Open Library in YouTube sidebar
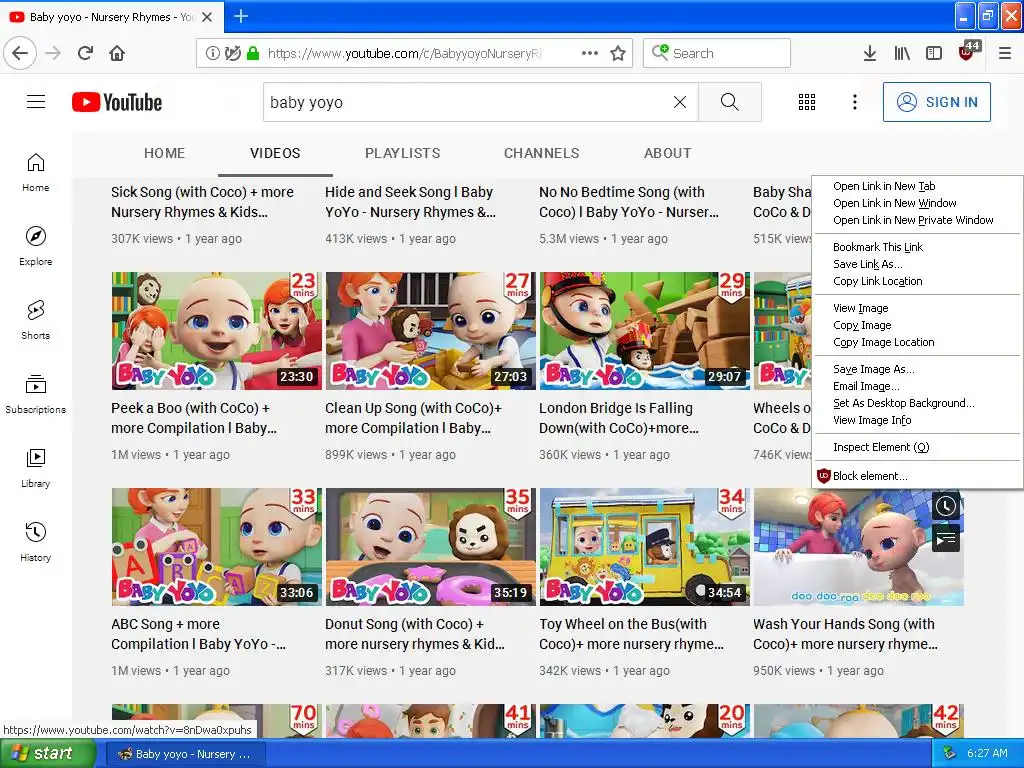Viewport: 1024px width, 768px height. 36,468
